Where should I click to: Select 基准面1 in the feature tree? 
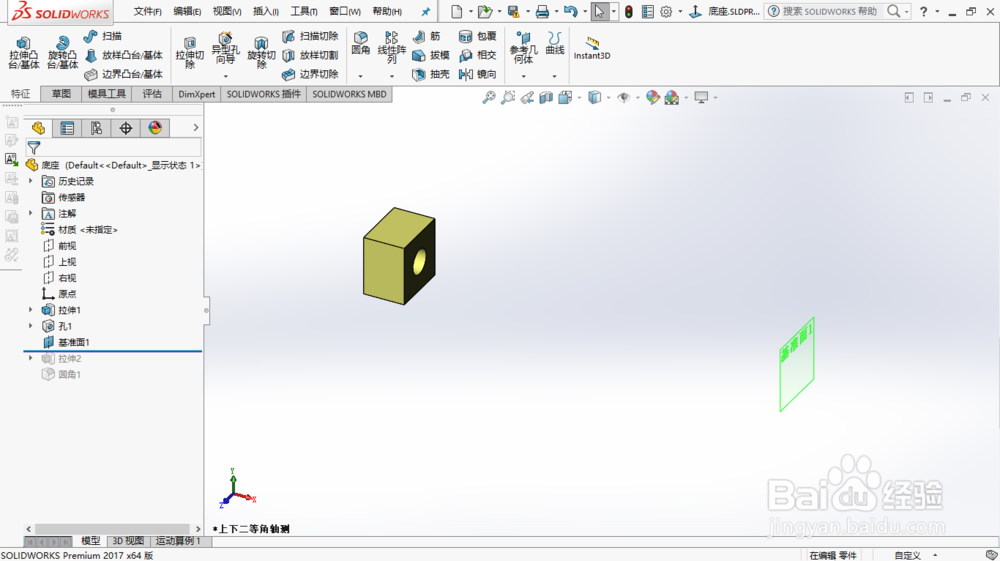coord(66,342)
